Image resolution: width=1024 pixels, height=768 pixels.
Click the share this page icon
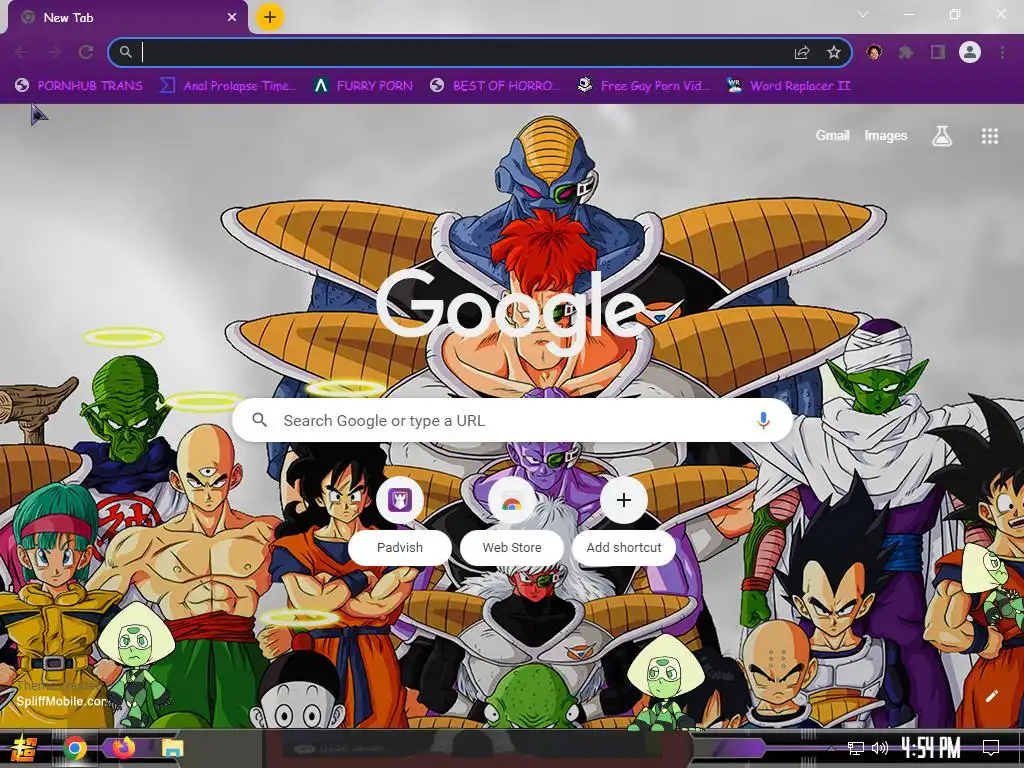(802, 52)
